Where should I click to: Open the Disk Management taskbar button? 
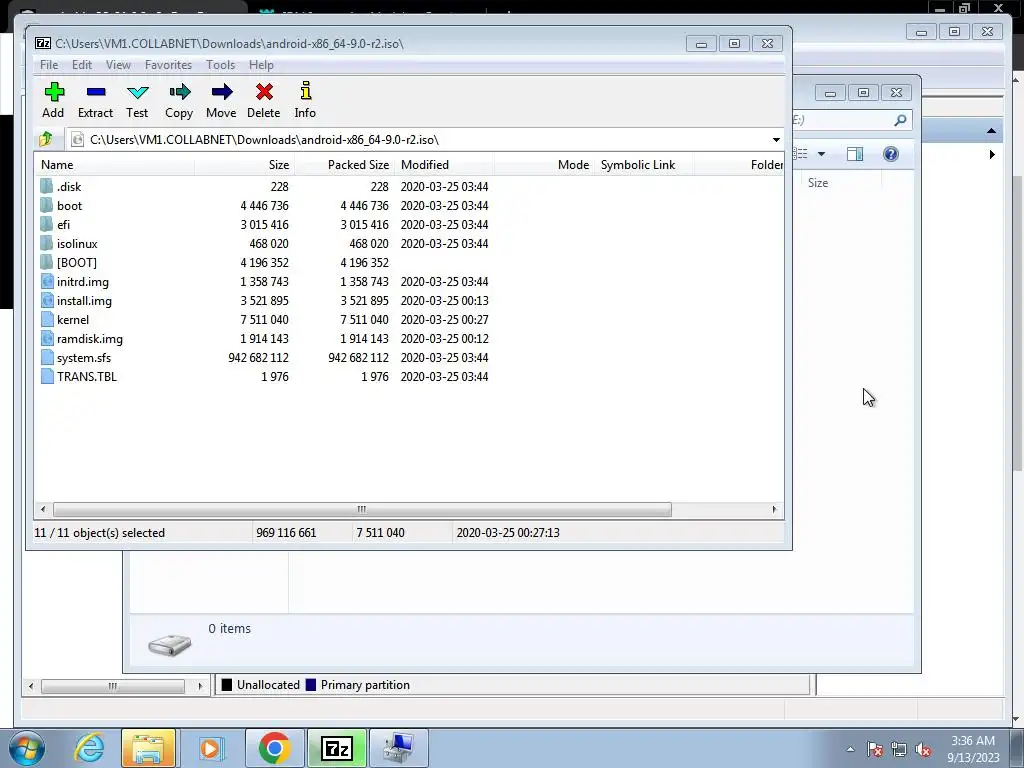(x=398, y=748)
